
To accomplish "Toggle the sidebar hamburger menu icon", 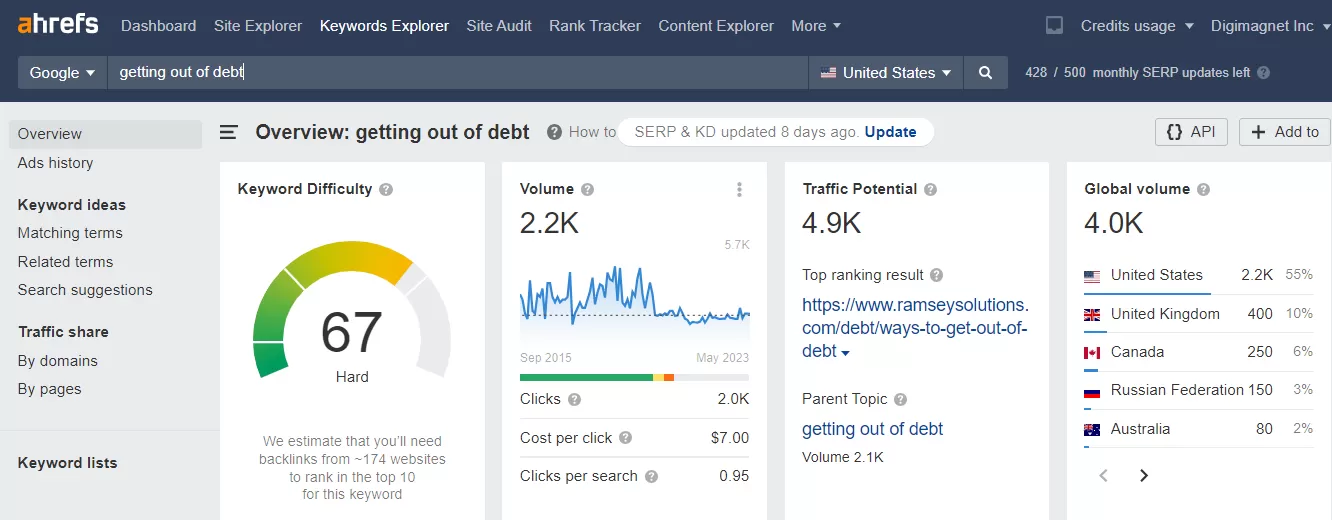I will click(x=229, y=132).
